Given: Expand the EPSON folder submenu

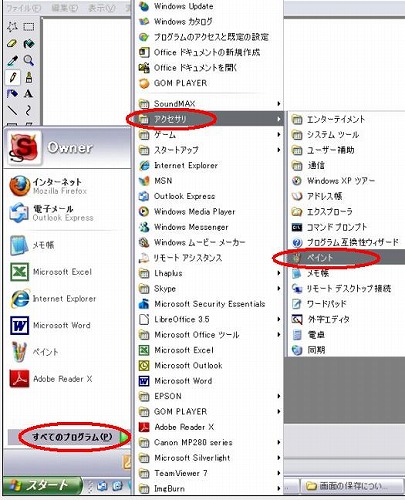Looking at the screenshot, I should tap(210, 396).
